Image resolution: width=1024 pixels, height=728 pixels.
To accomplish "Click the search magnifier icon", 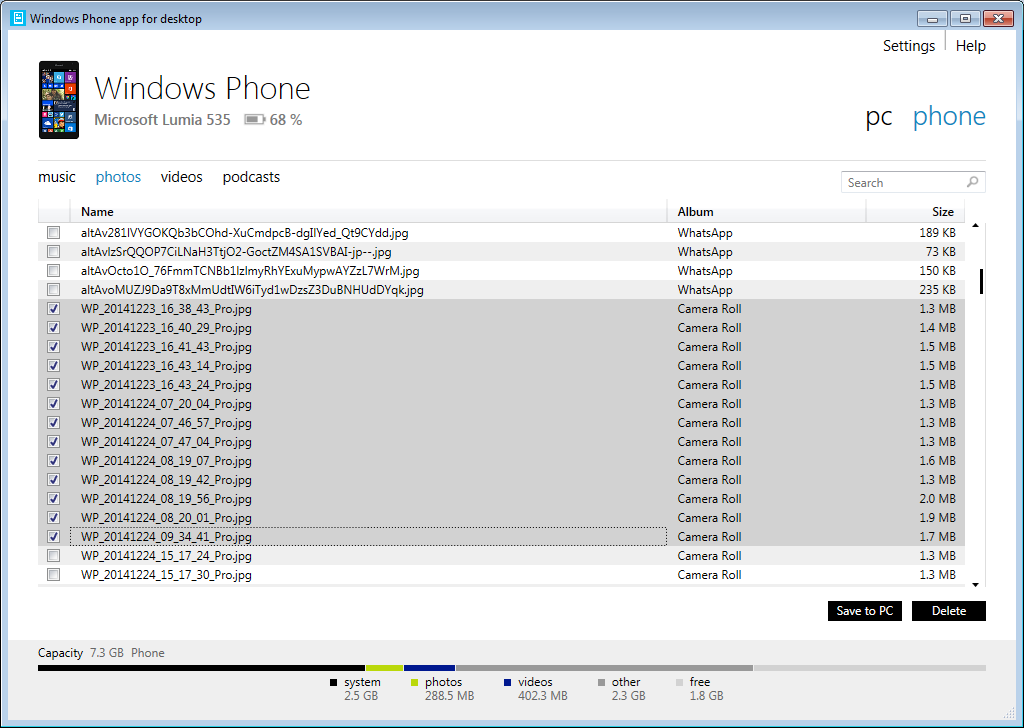I will coord(972,183).
